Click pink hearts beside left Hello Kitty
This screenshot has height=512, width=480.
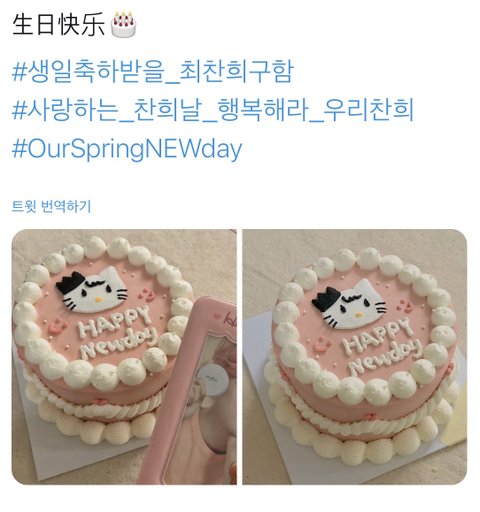click(146, 294)
